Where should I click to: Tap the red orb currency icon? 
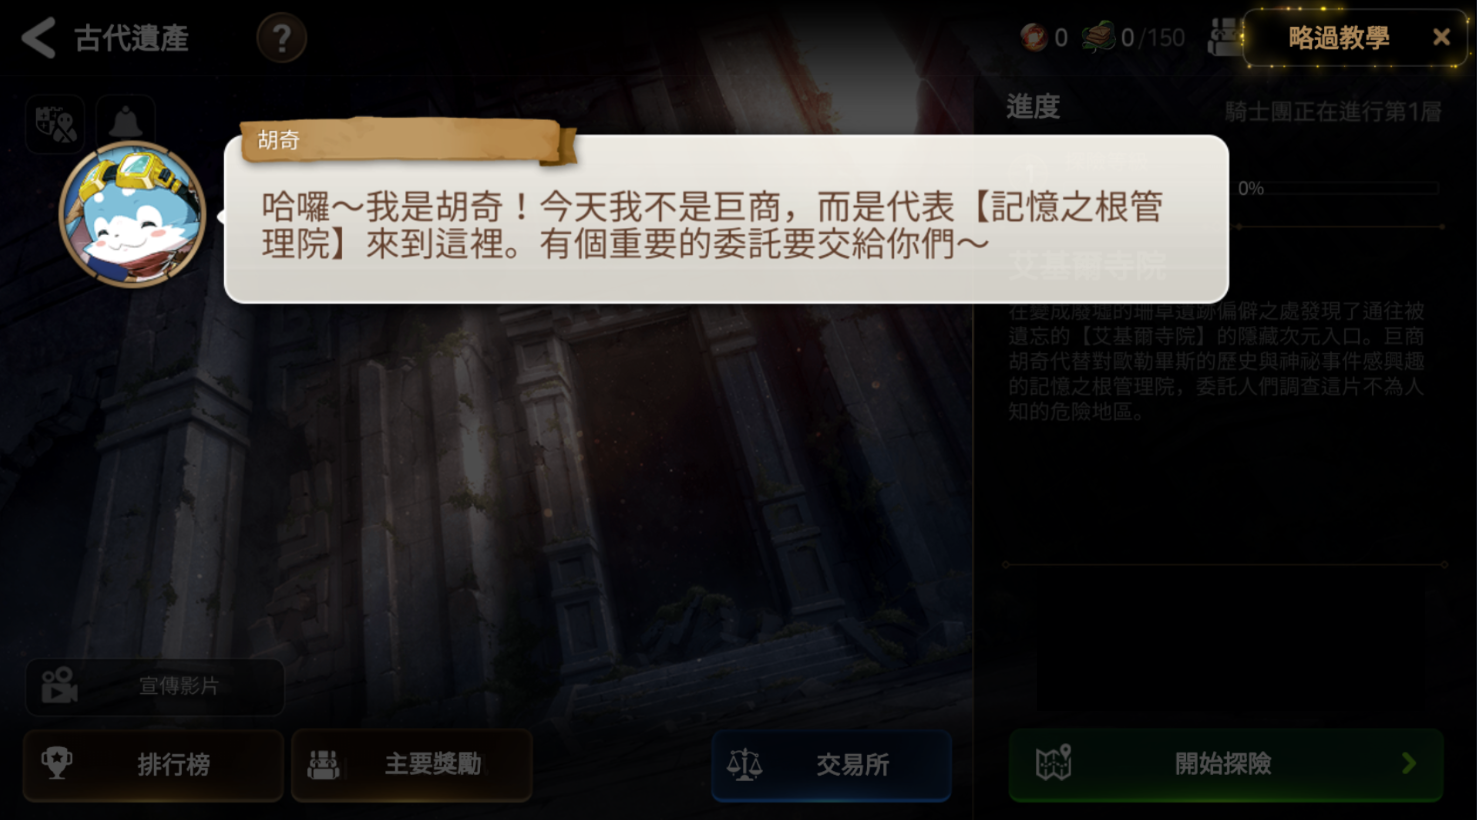click(x=1034, y=38)
